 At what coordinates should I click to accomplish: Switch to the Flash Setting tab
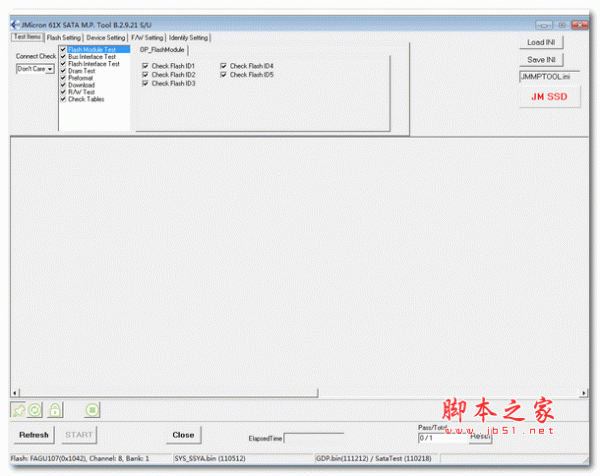coord(64,37)
